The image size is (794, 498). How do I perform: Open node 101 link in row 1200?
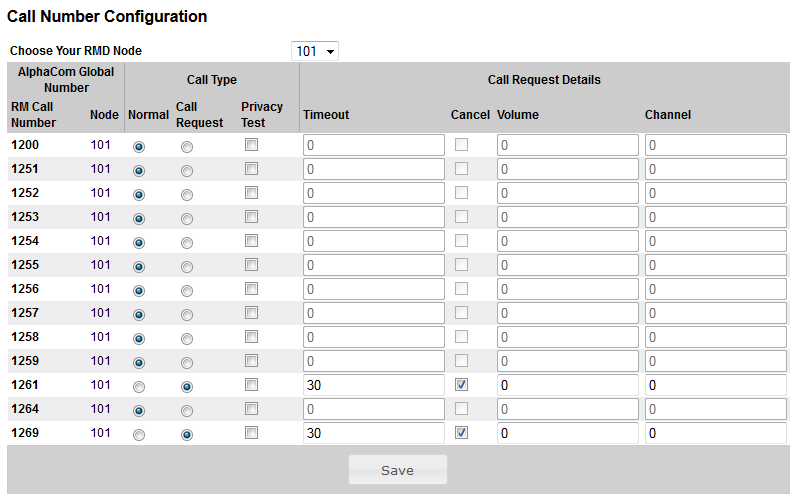tap(101, 145)
